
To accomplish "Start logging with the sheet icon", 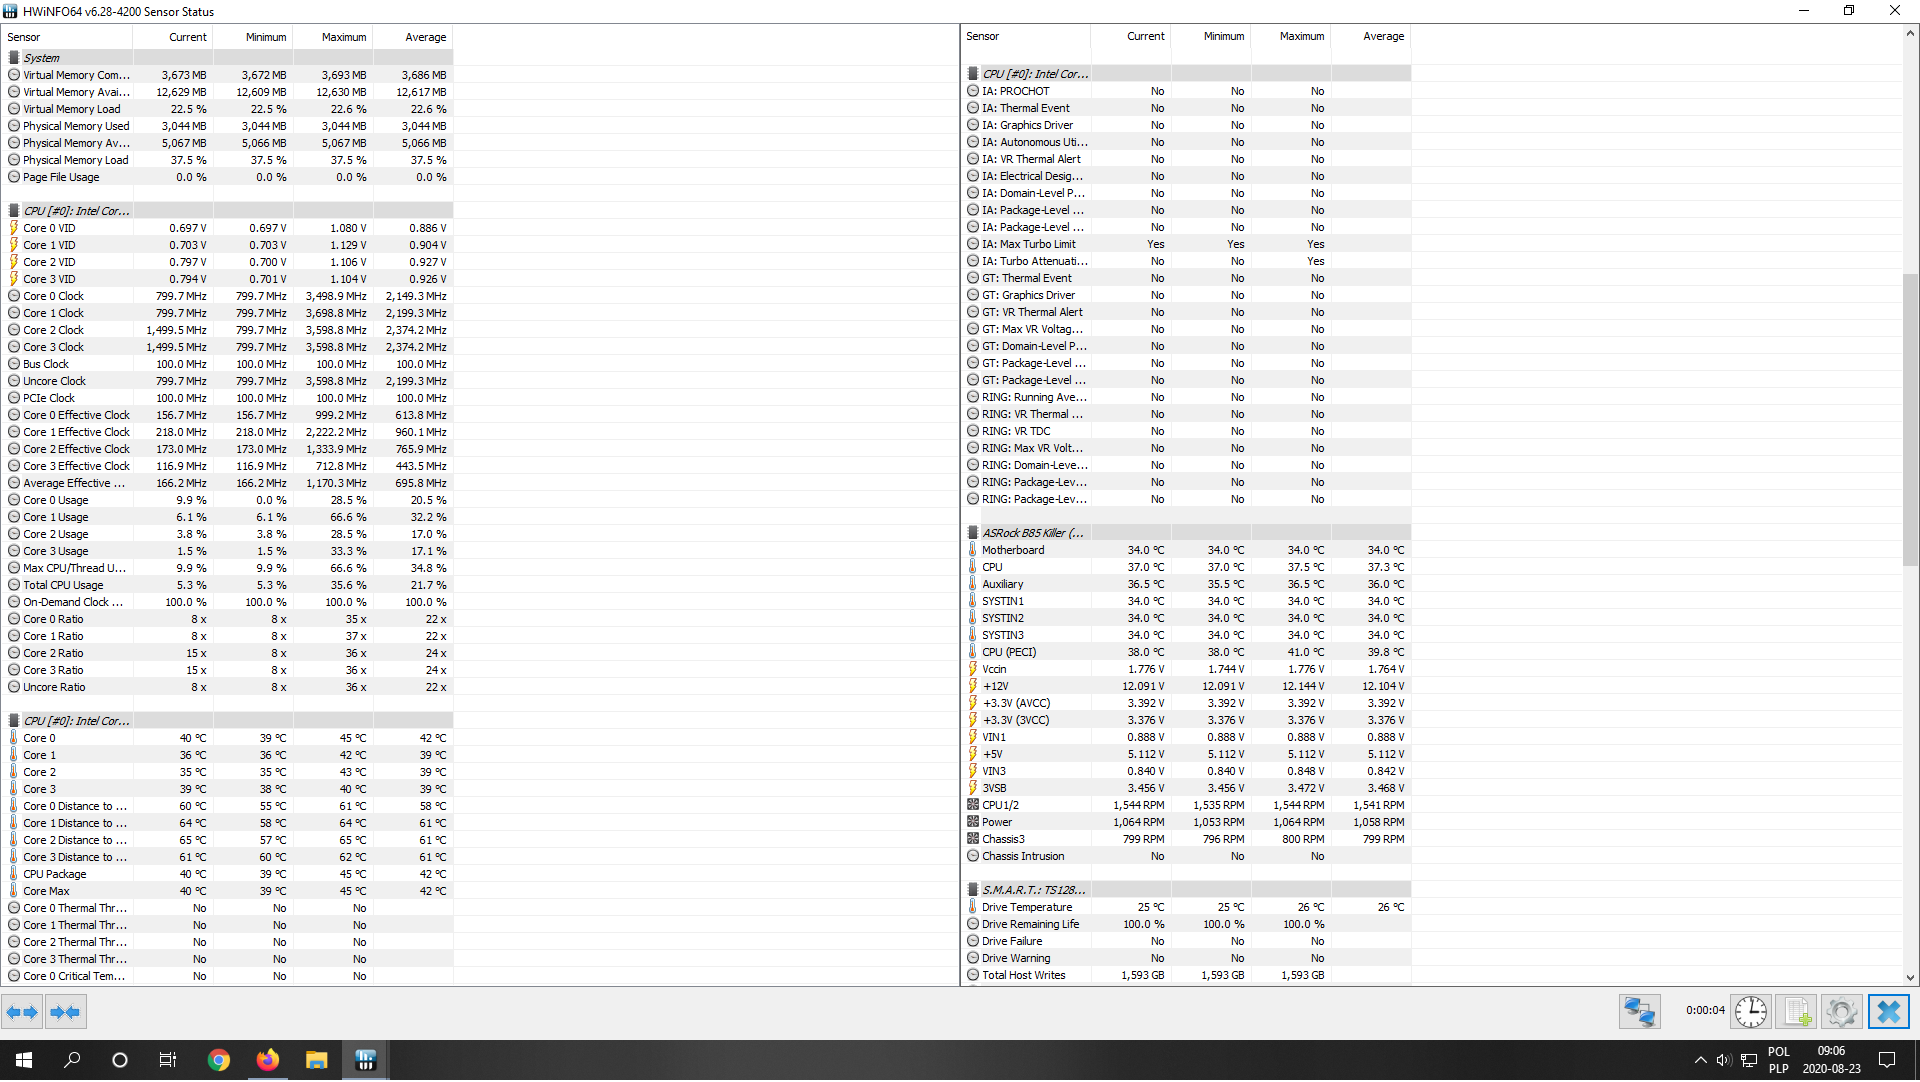I will coord(1797,1012).
